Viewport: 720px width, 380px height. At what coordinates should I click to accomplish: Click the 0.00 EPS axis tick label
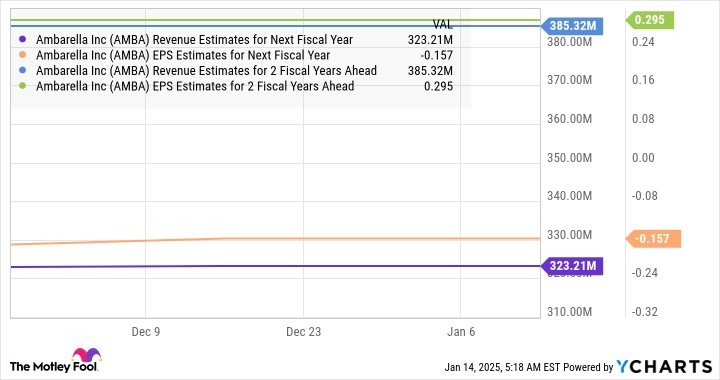click(x=643, y=158)
